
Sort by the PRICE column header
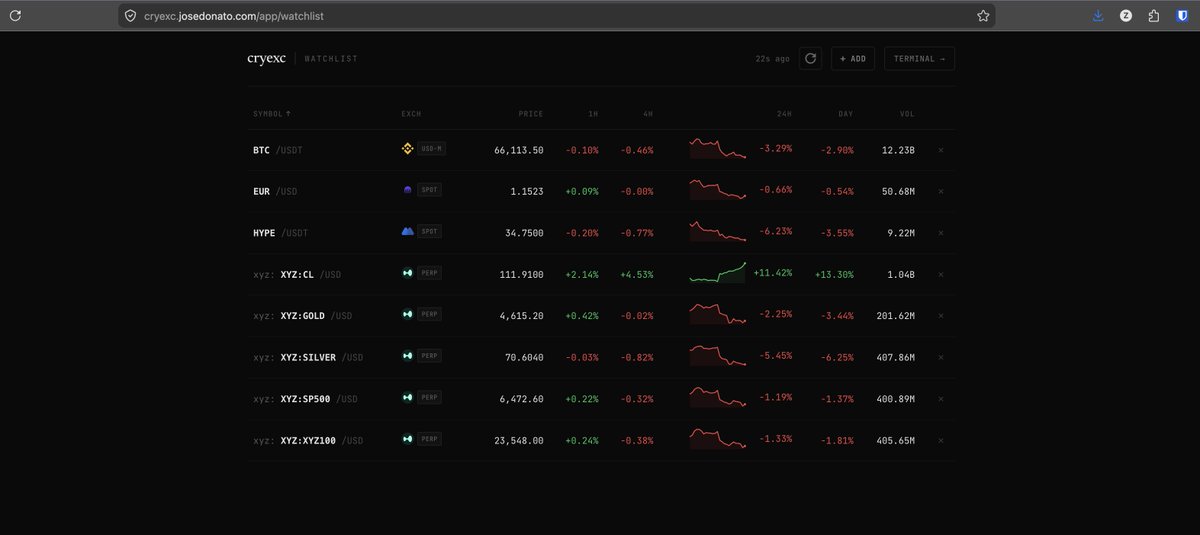531,114
